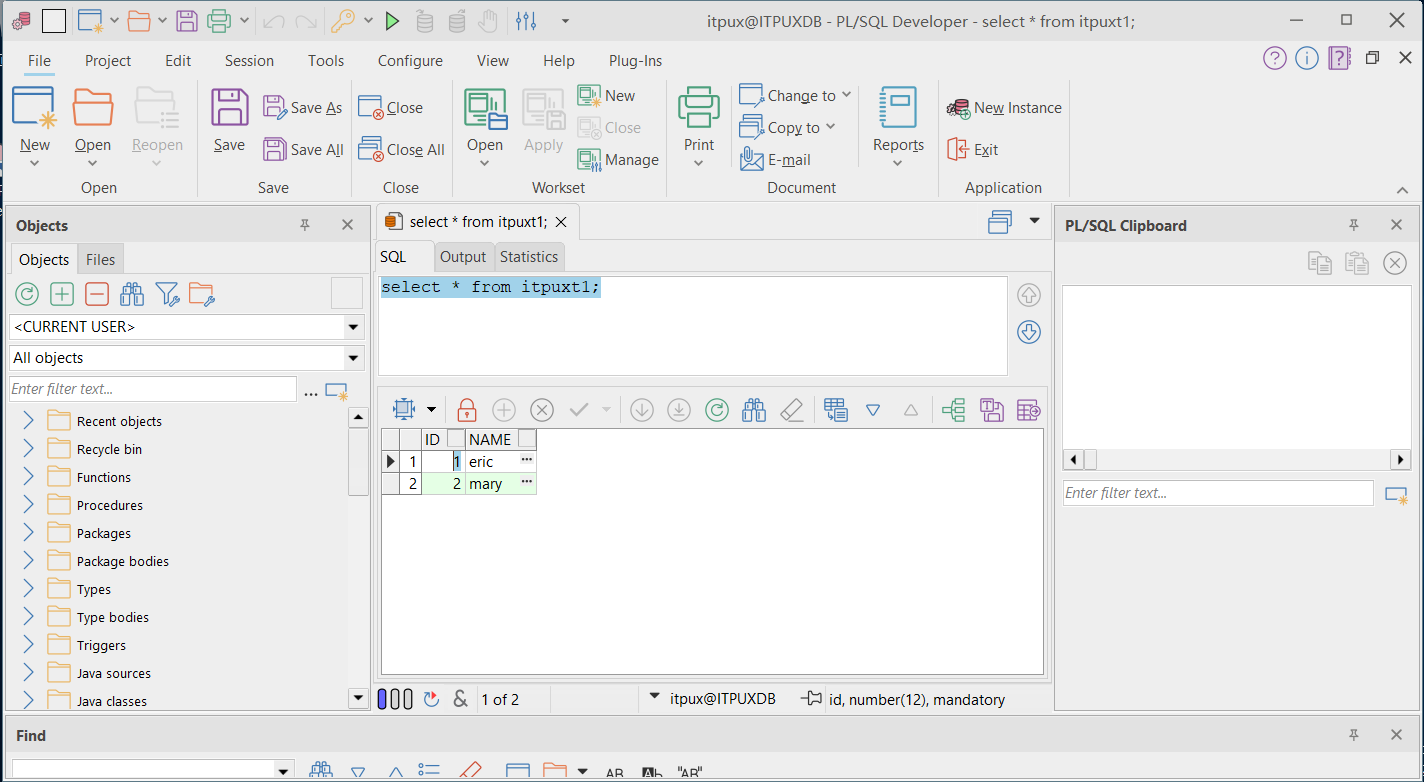Click the purple Save icon in the title toolbar
Image resolution: width=1424 pixels, height=782 pixels.
186,20
